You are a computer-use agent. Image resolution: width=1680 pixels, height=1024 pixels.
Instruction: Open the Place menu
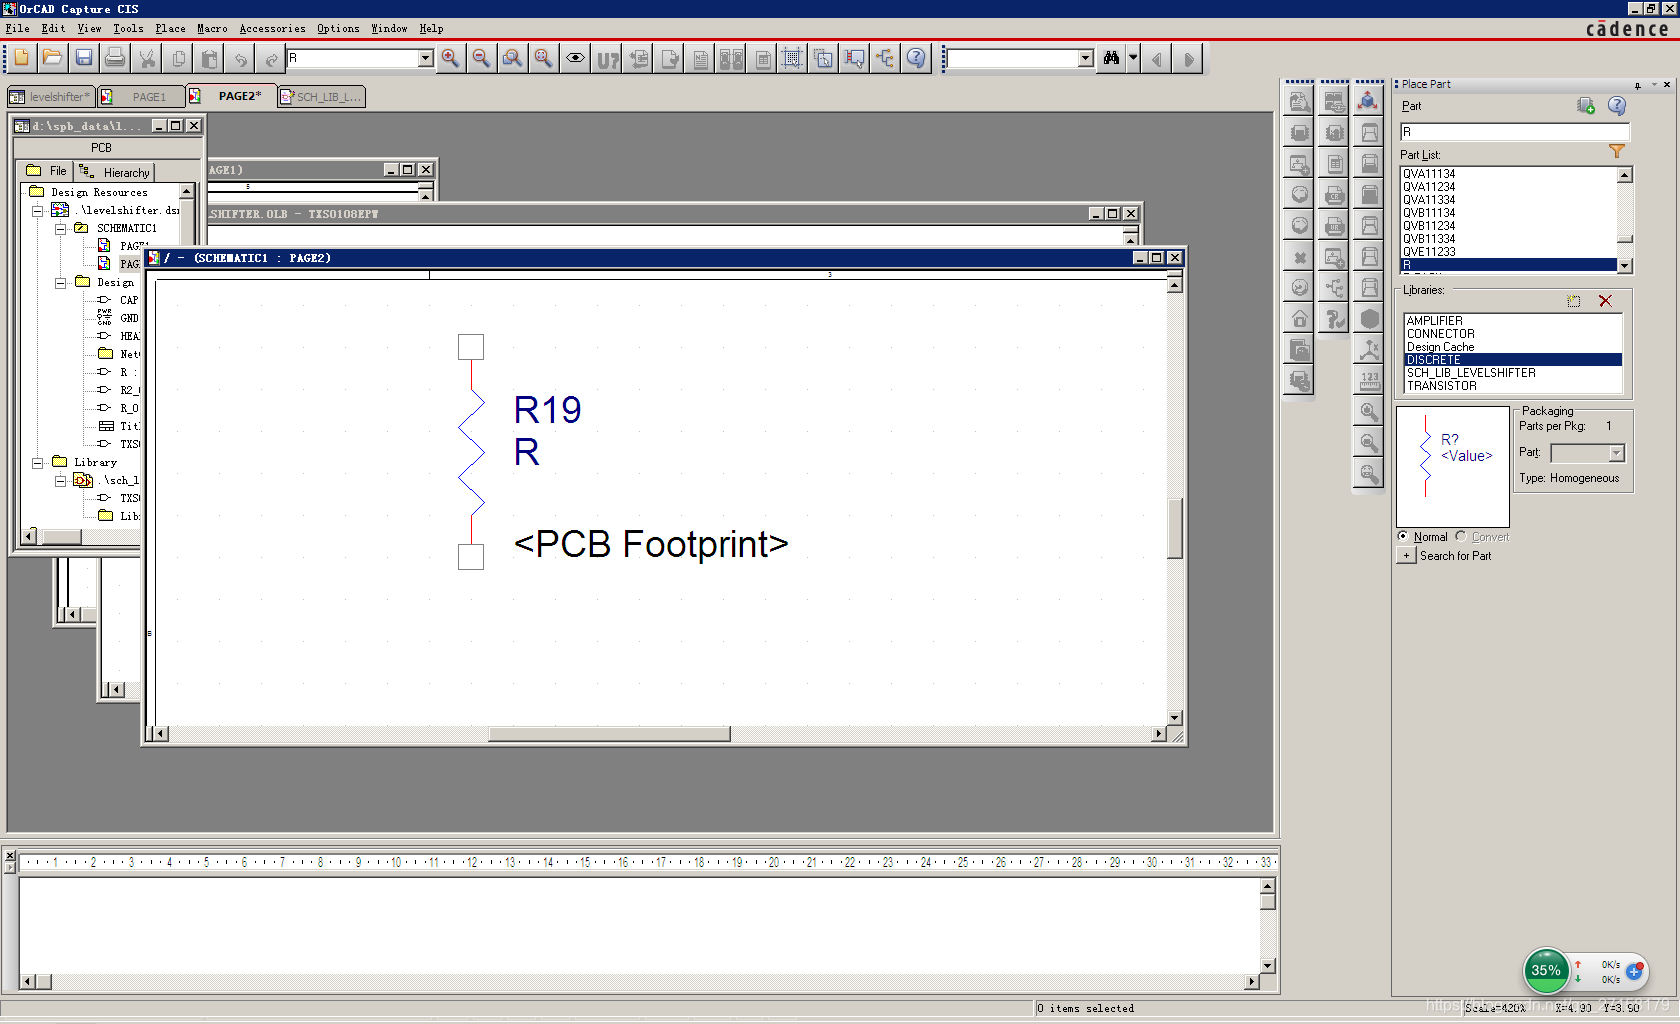pyautogui.click(x=170, y=29)
